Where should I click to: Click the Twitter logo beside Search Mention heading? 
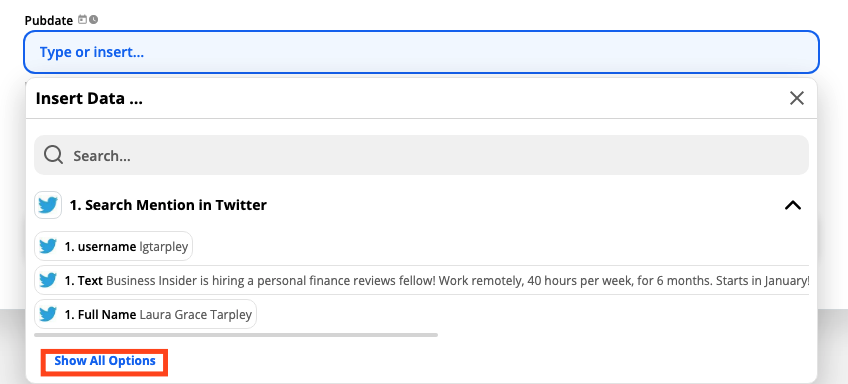(x=48, y=205)
